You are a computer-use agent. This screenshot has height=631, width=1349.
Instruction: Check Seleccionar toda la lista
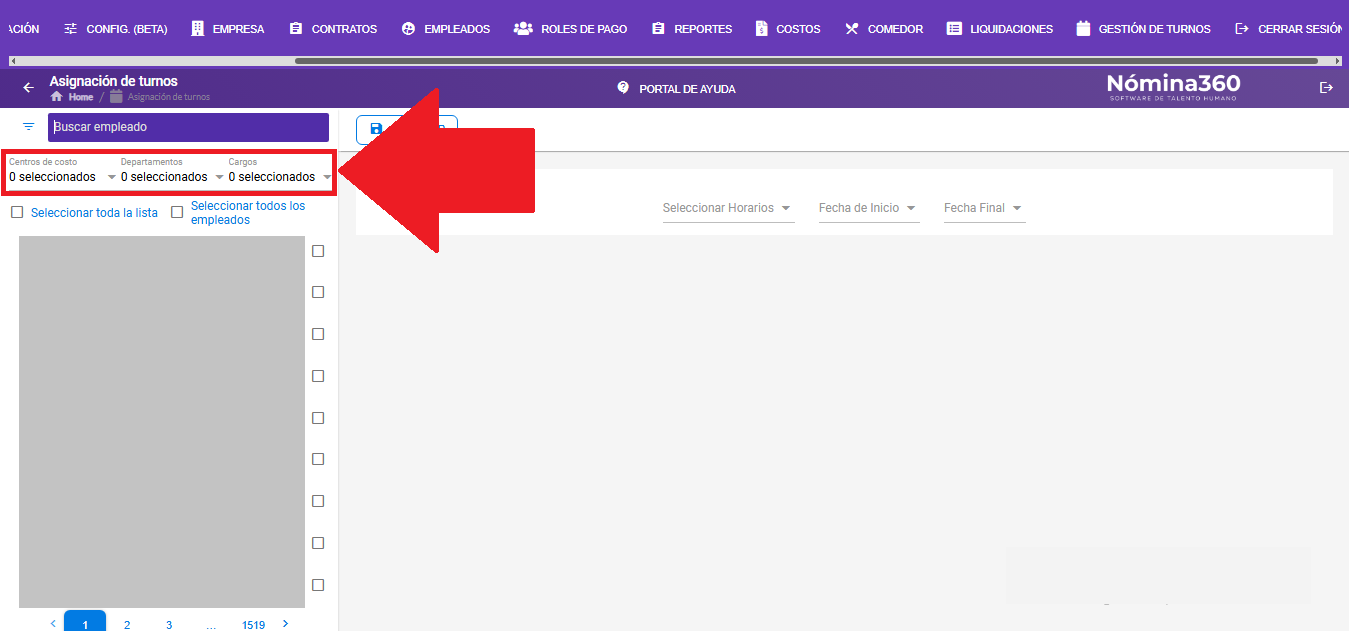point(17,213)
